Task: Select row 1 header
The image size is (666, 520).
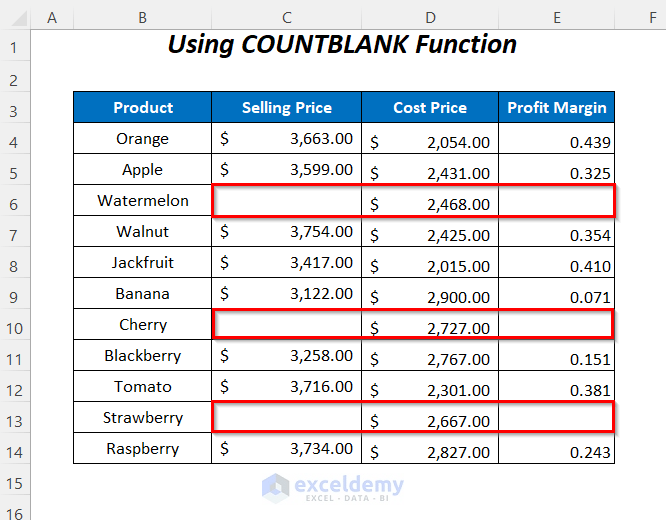Action: pyautogui.click(x=14, y=45)
